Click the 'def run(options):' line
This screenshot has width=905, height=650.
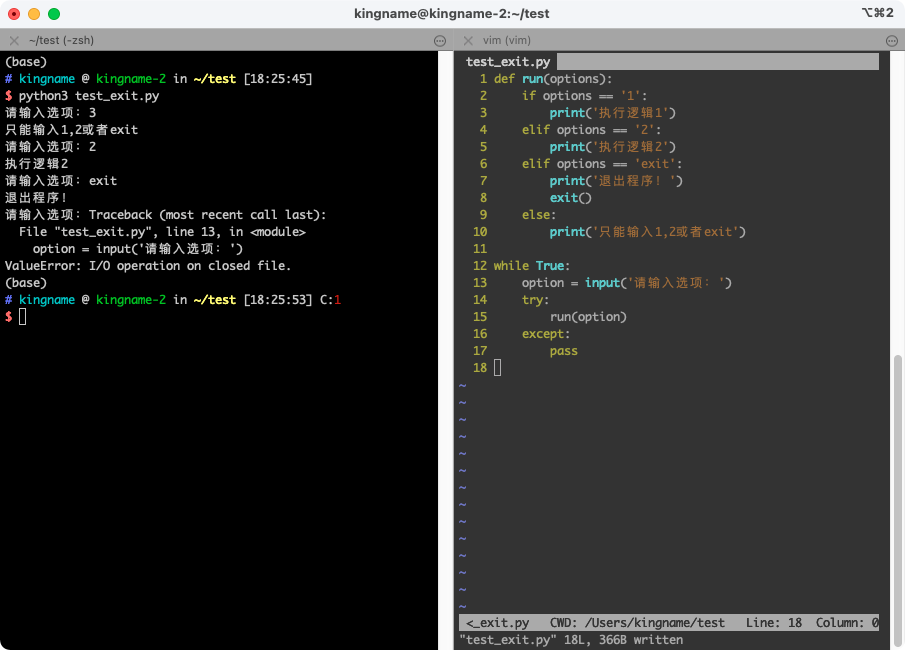pyautogui.click(x=552, y=79)
